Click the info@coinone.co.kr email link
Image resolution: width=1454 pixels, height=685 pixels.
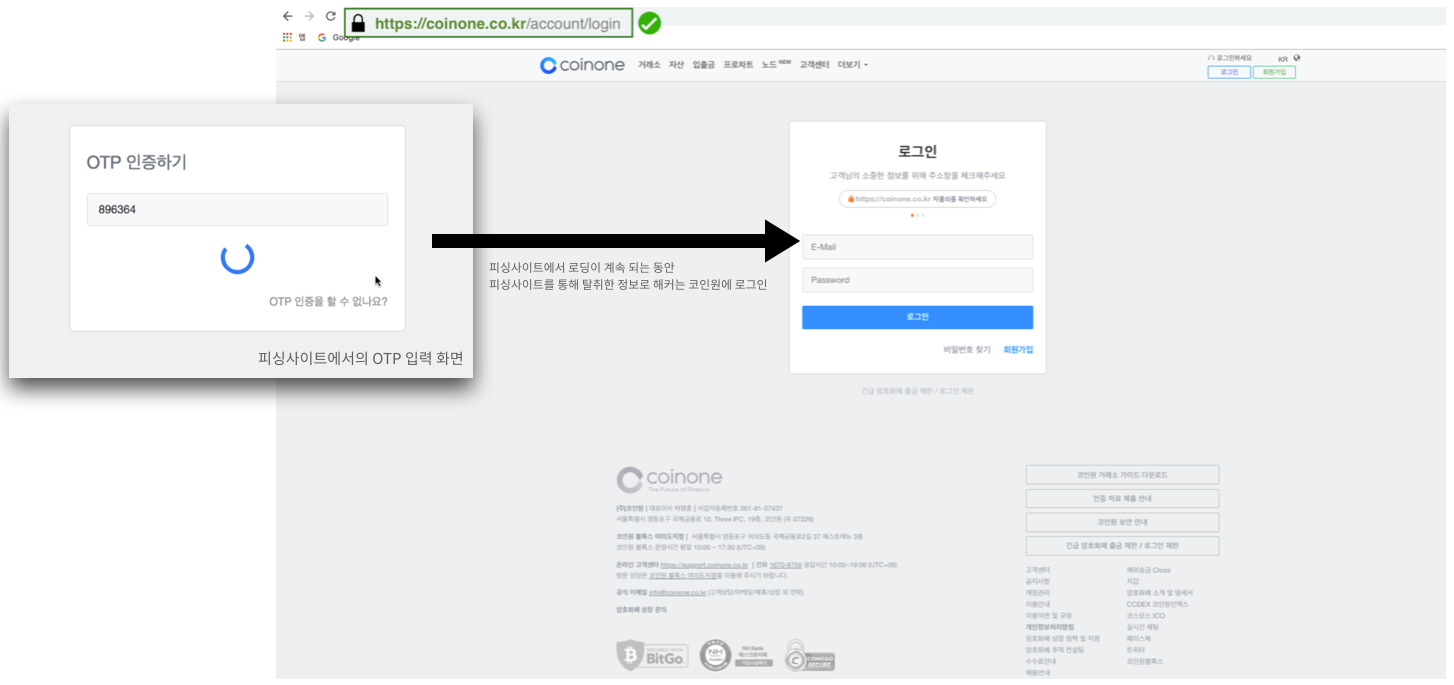click(x=678, y=592)
